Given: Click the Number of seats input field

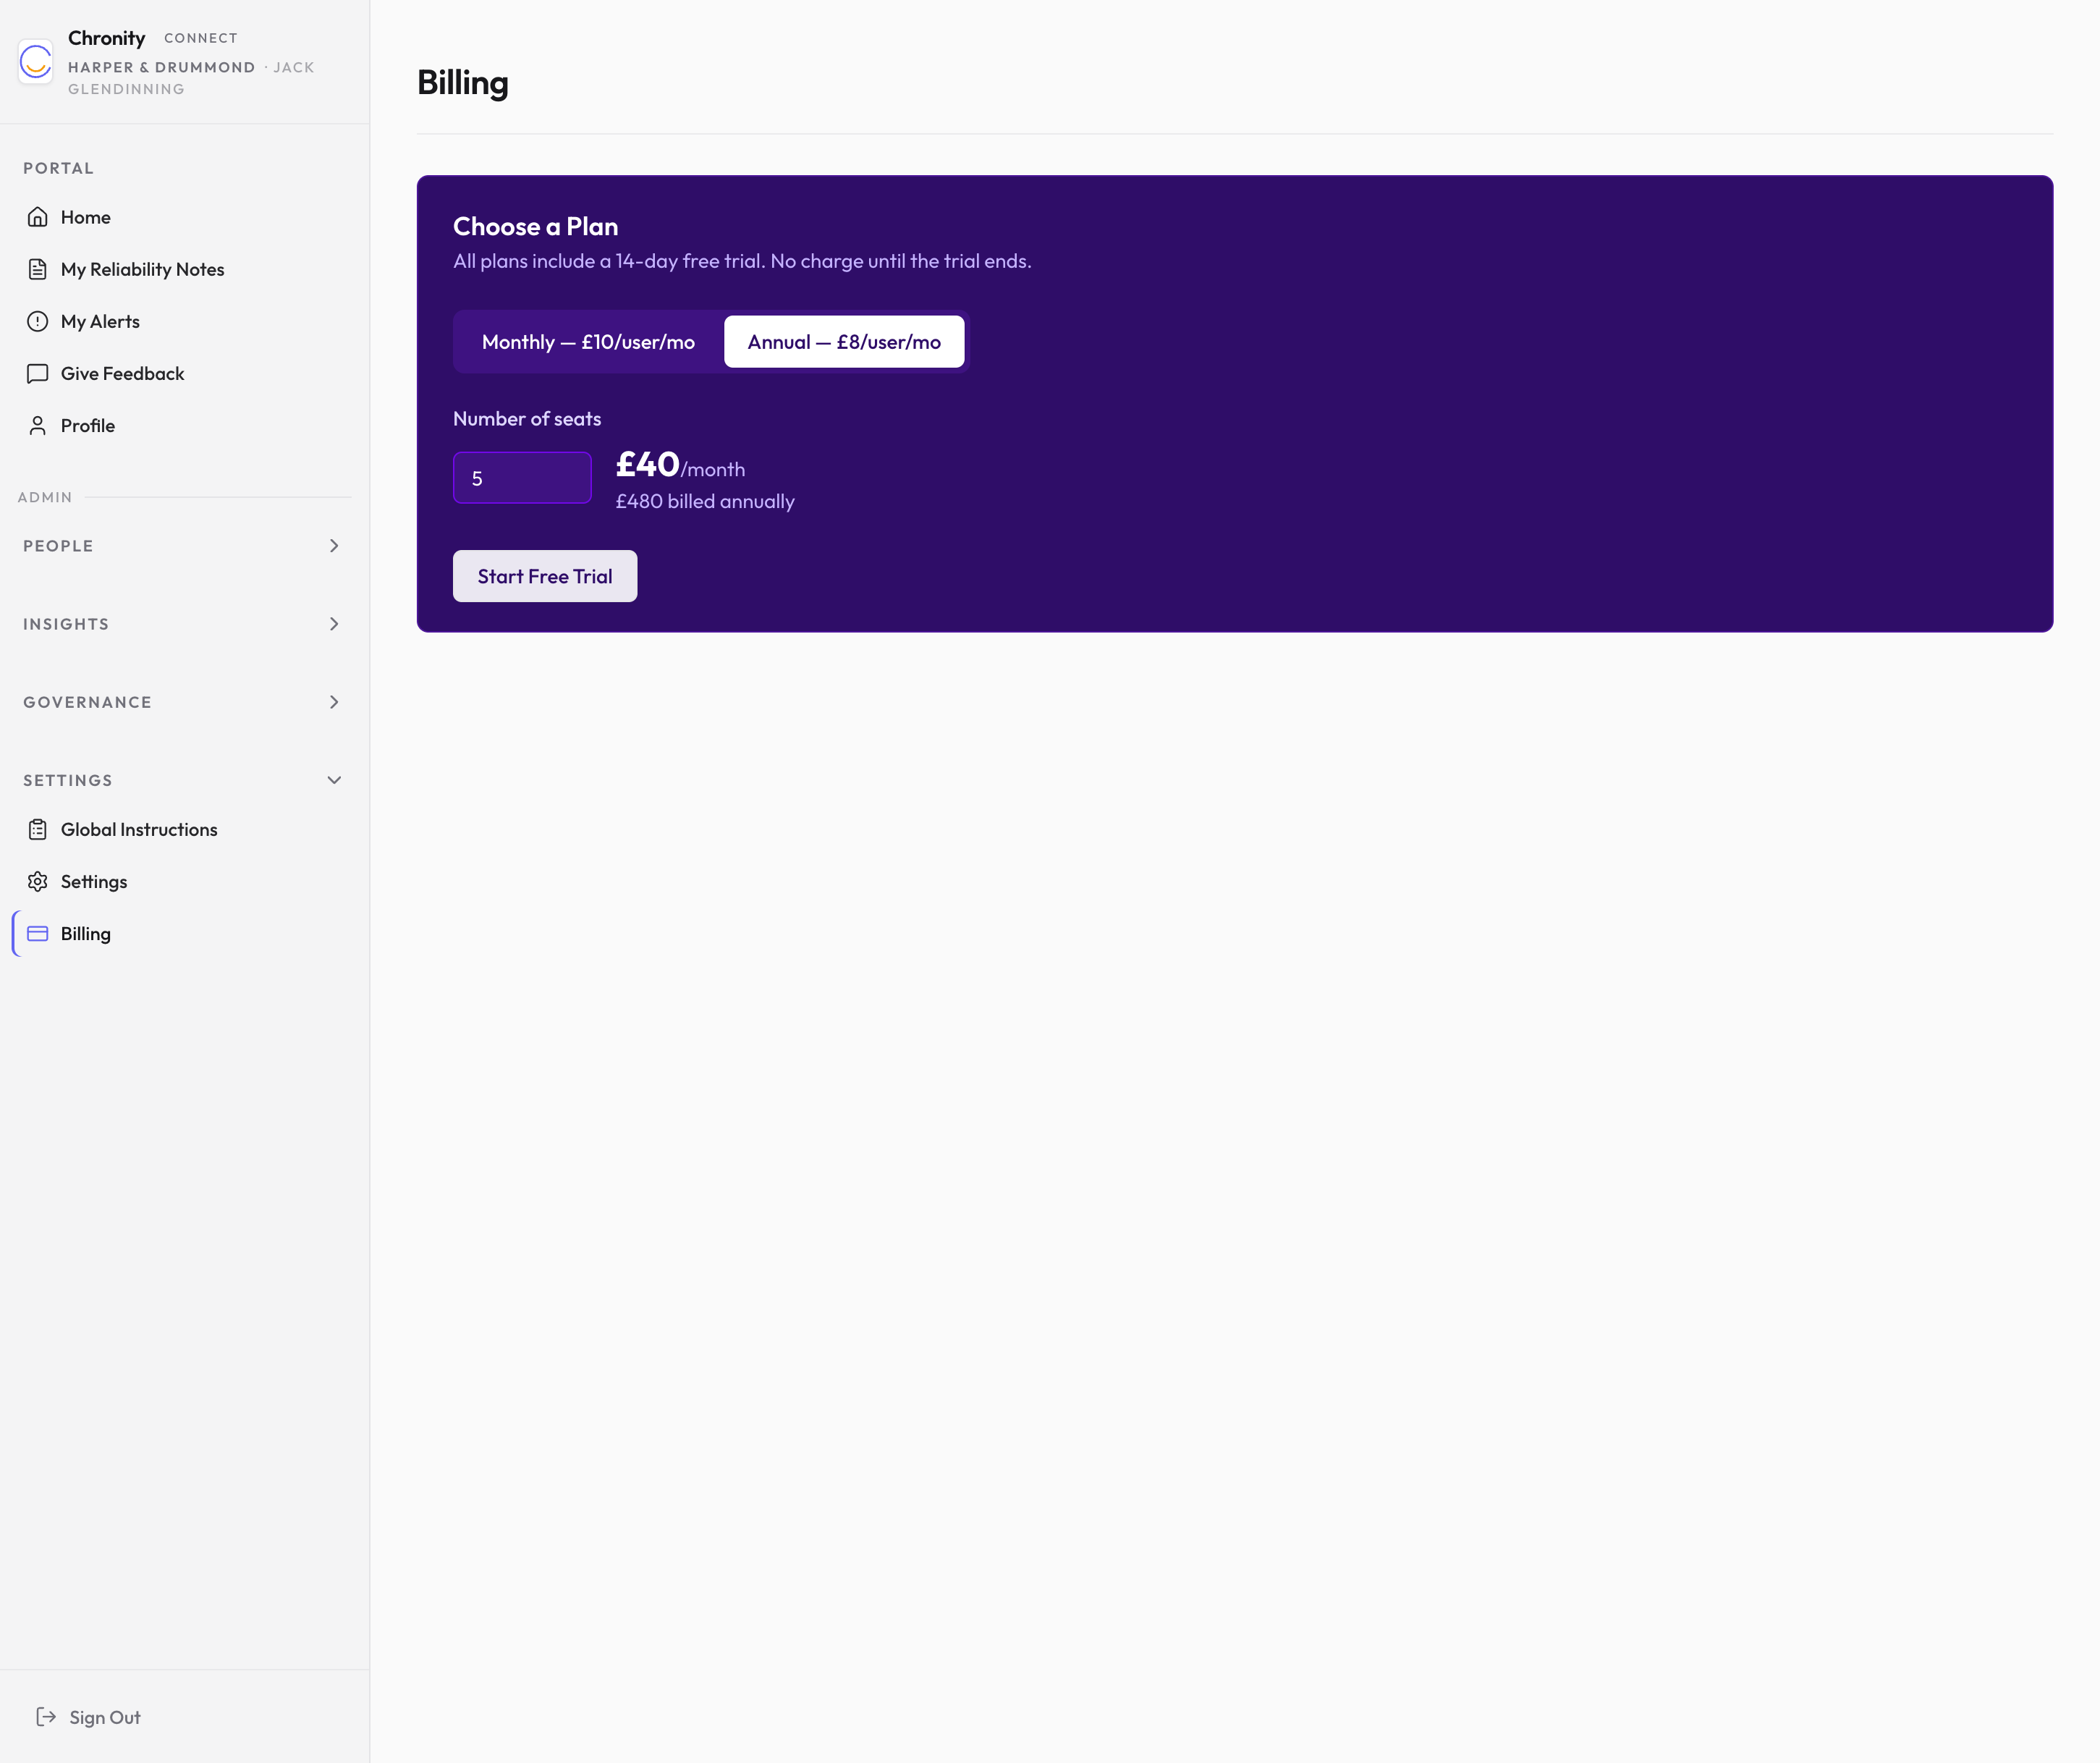Looking at the screenshot, I should [x=521, y=477].
